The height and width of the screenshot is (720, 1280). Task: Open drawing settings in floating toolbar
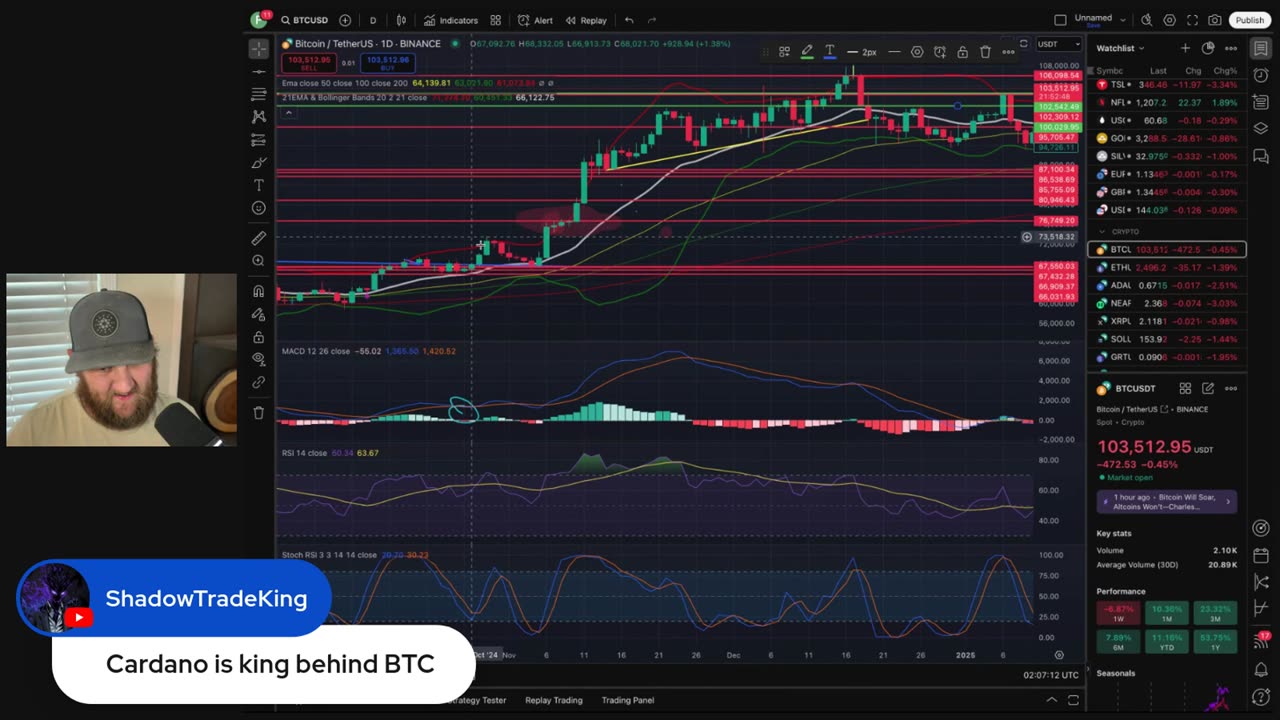click(x=917, y=52)
